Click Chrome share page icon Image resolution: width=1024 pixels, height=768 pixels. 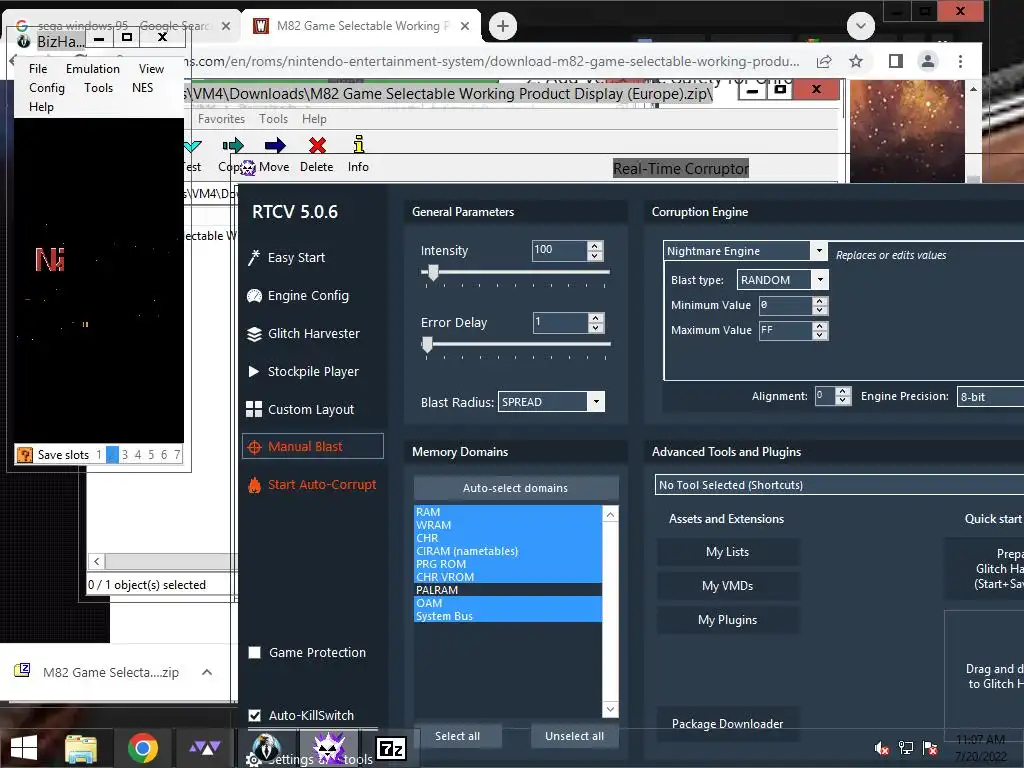click(x=824, y=61)
